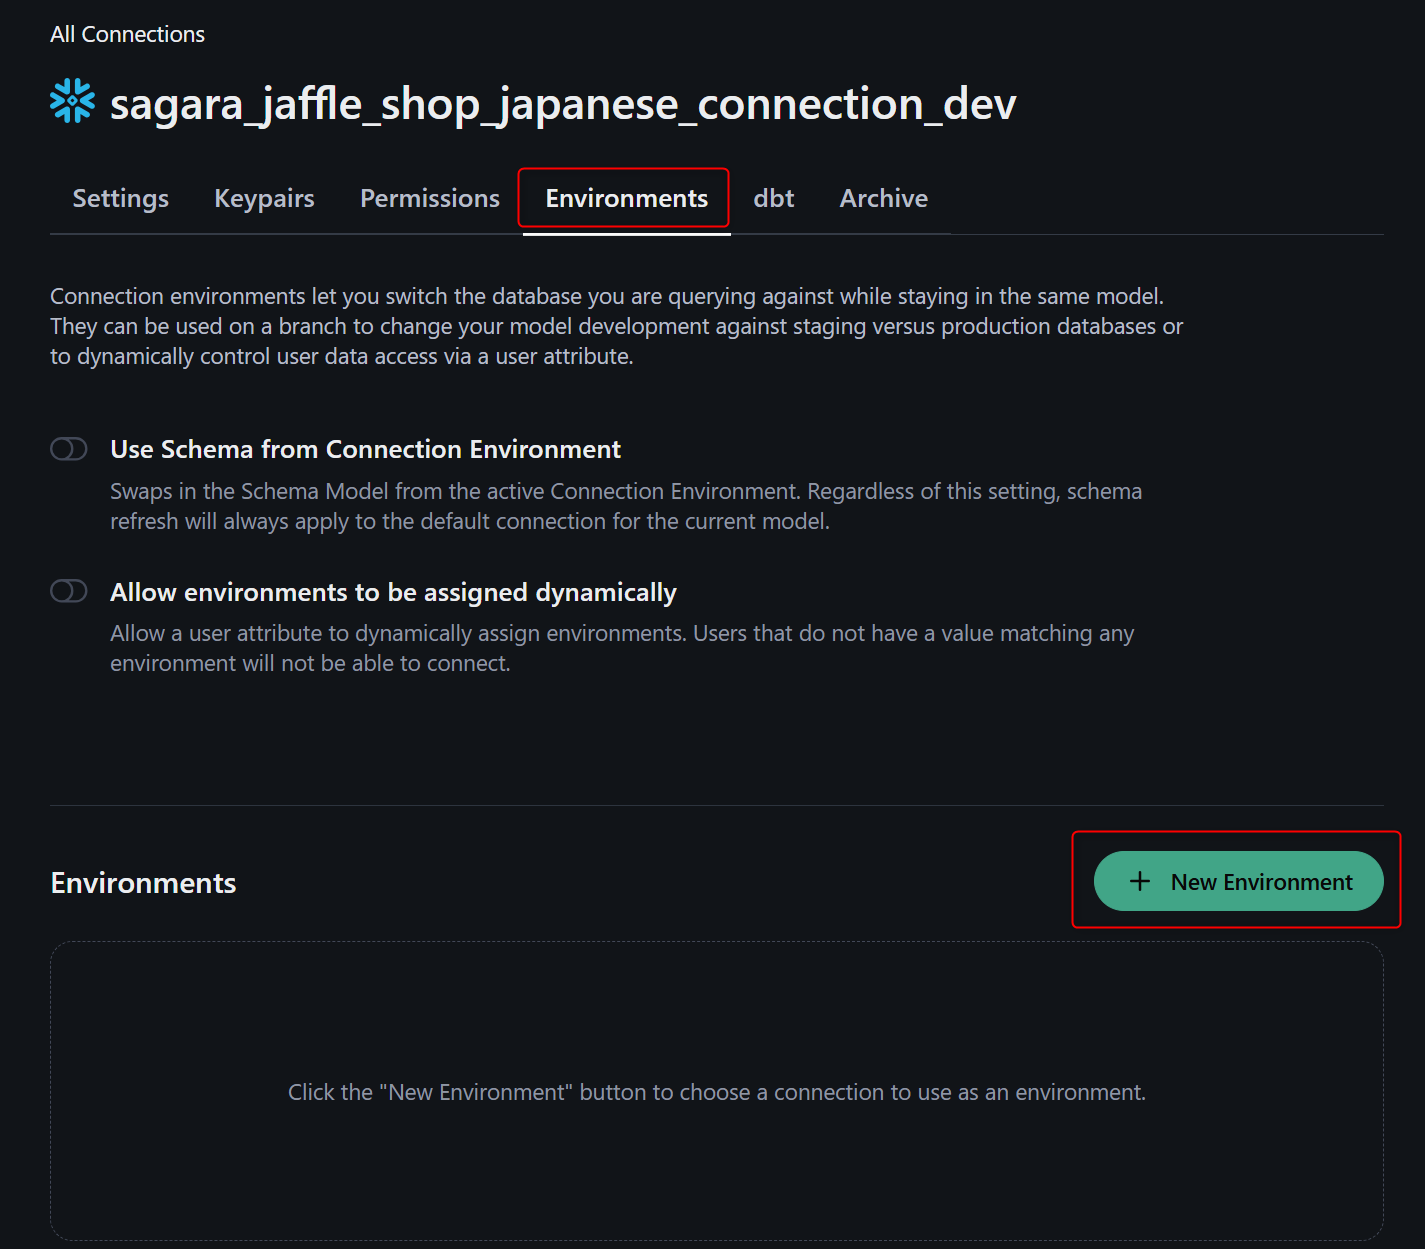Click the "Allow a user attribute" description text
1425x1249 pixels.
[621, 648]
